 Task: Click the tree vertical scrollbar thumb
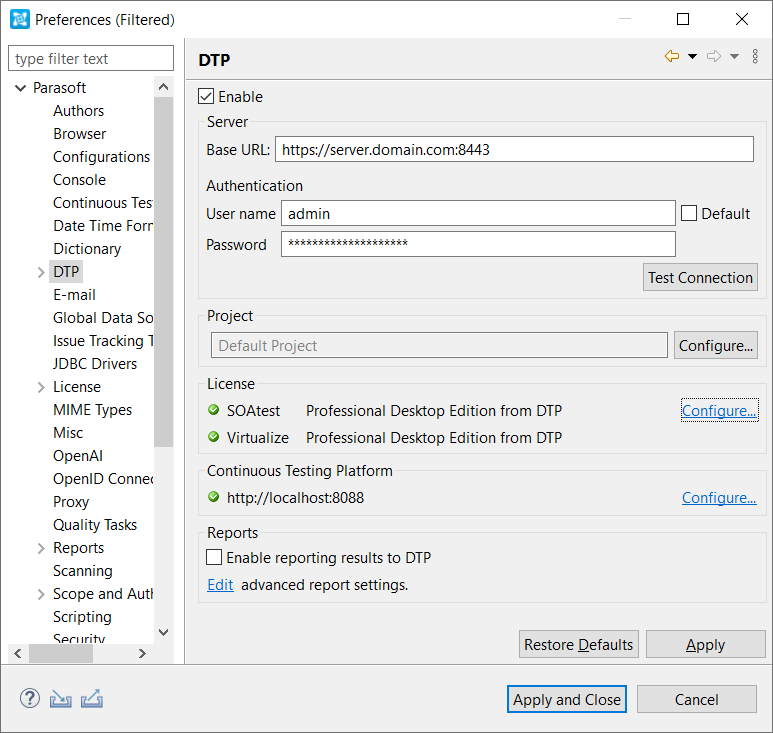click(164, 272)
